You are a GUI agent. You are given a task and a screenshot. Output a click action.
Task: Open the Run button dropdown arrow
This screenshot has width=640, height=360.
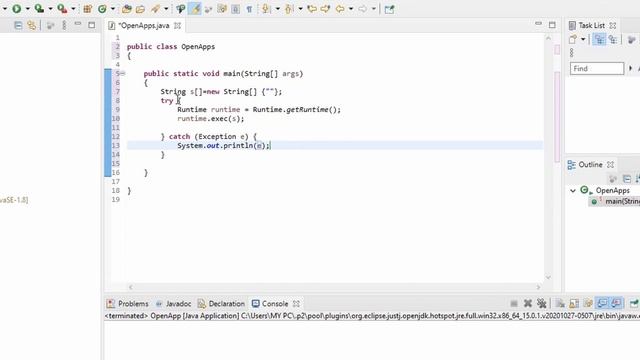click(x=28, y=9)
